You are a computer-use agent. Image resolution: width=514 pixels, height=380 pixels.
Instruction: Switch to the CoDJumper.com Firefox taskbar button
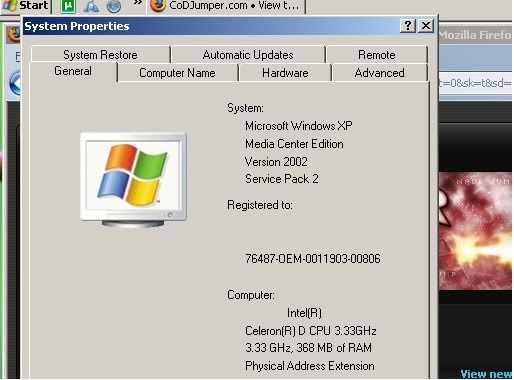(226, 6)
